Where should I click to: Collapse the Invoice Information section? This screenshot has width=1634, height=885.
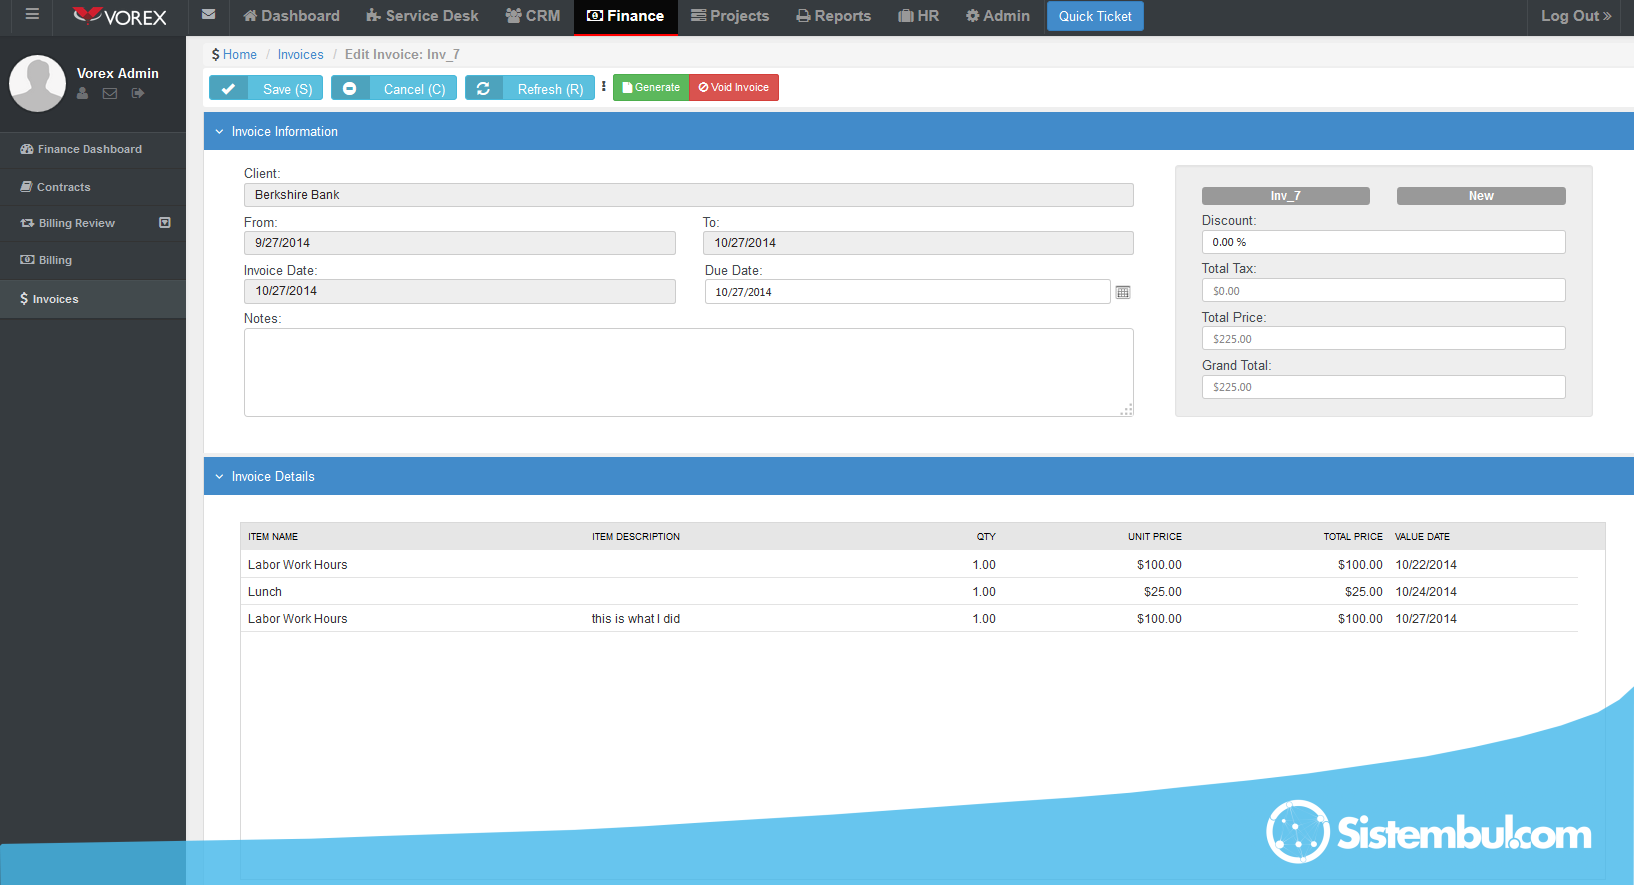tap(219, 131)
